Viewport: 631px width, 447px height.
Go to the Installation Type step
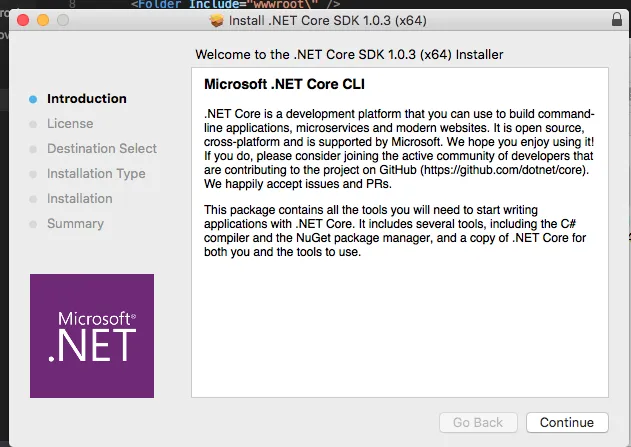point(96,174)
